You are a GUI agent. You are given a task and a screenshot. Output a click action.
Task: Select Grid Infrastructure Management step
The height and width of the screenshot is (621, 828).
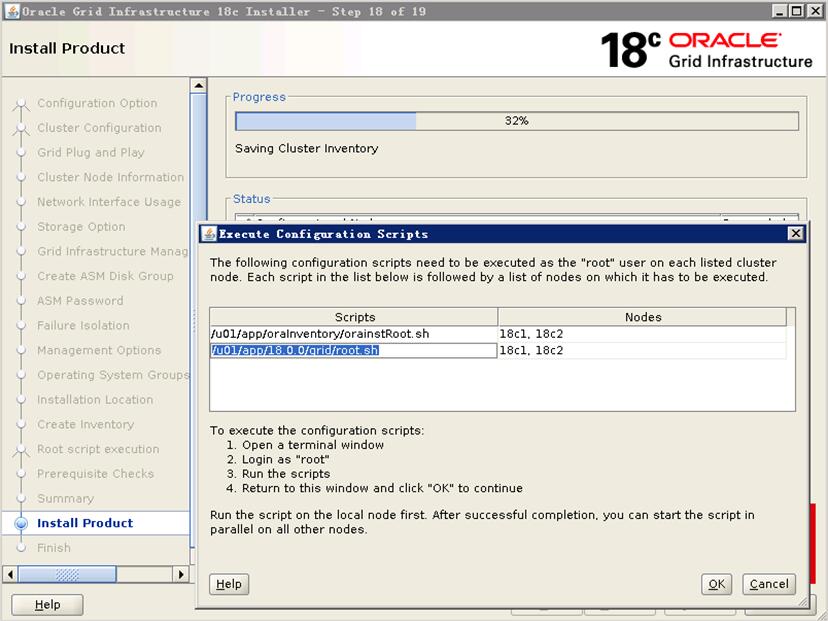point(112,251)
